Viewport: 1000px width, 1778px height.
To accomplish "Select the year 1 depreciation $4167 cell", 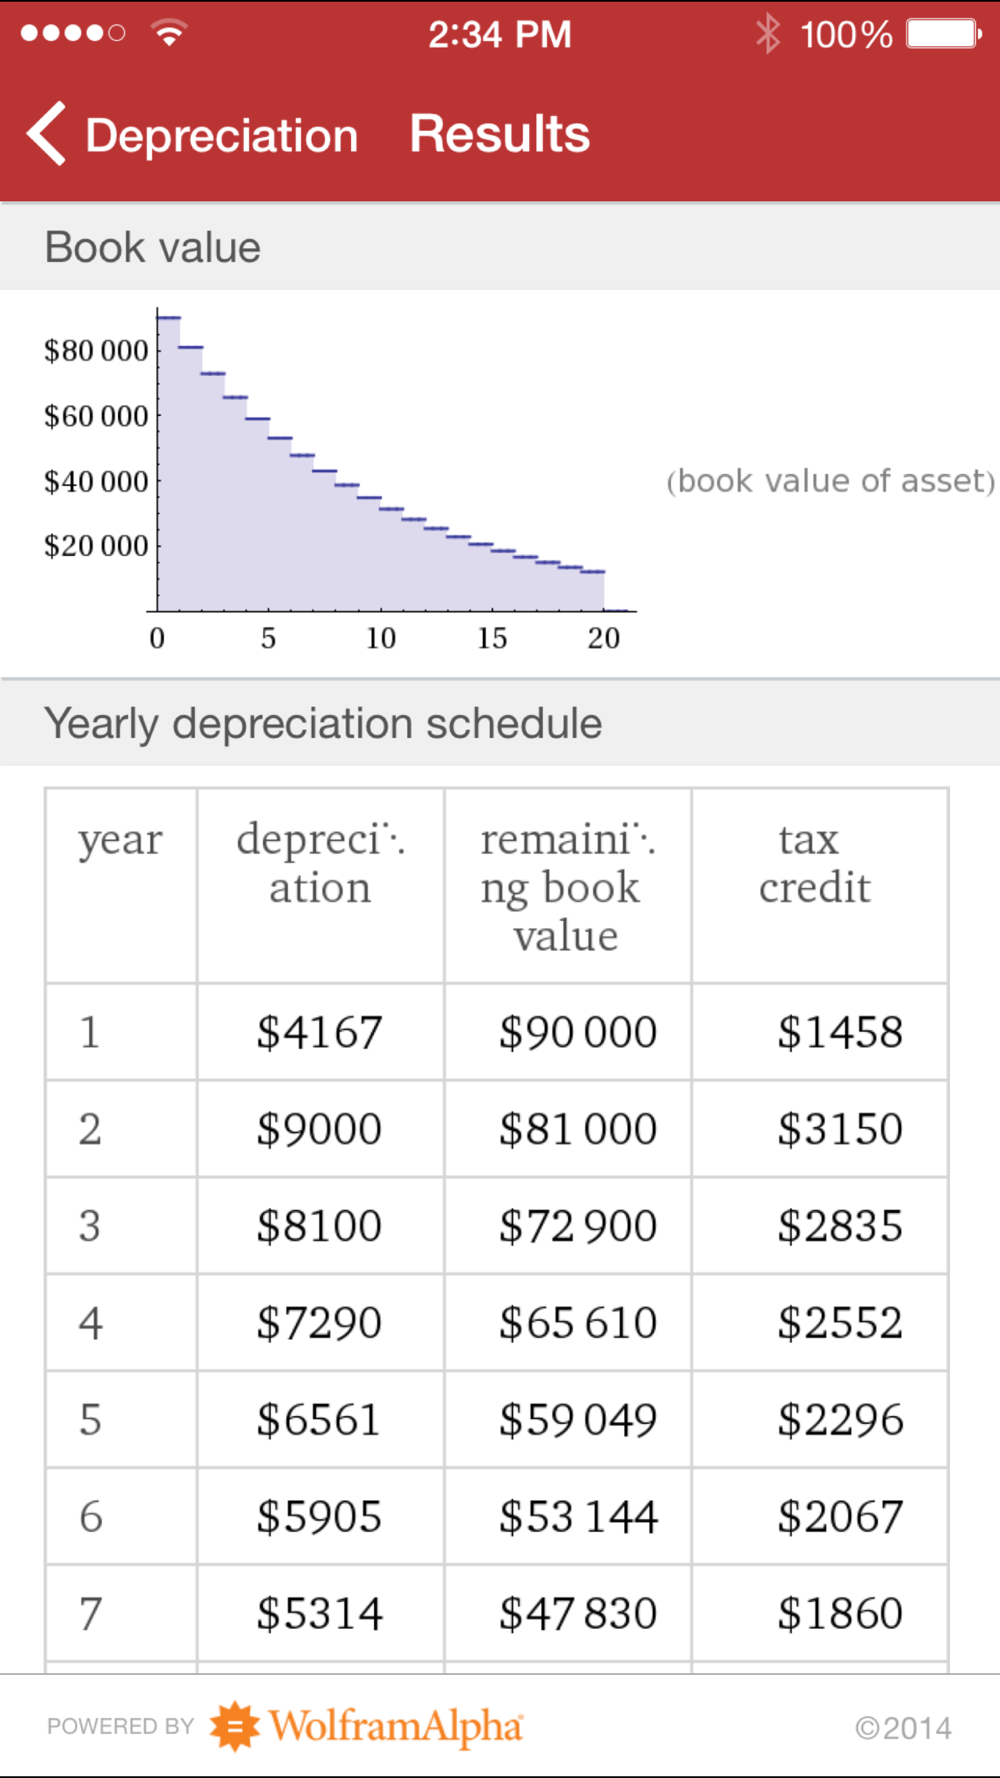I will (320, 1032).
